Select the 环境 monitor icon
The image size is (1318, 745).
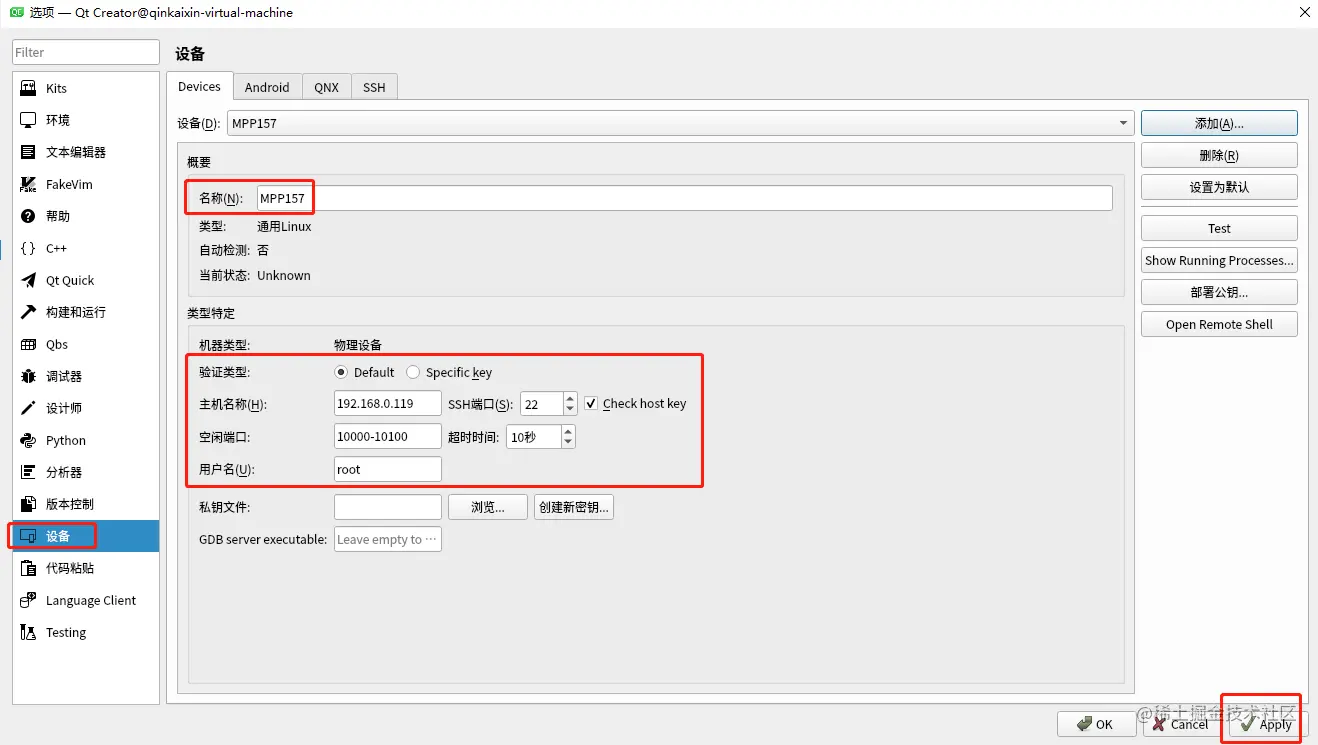click(28, 120)
